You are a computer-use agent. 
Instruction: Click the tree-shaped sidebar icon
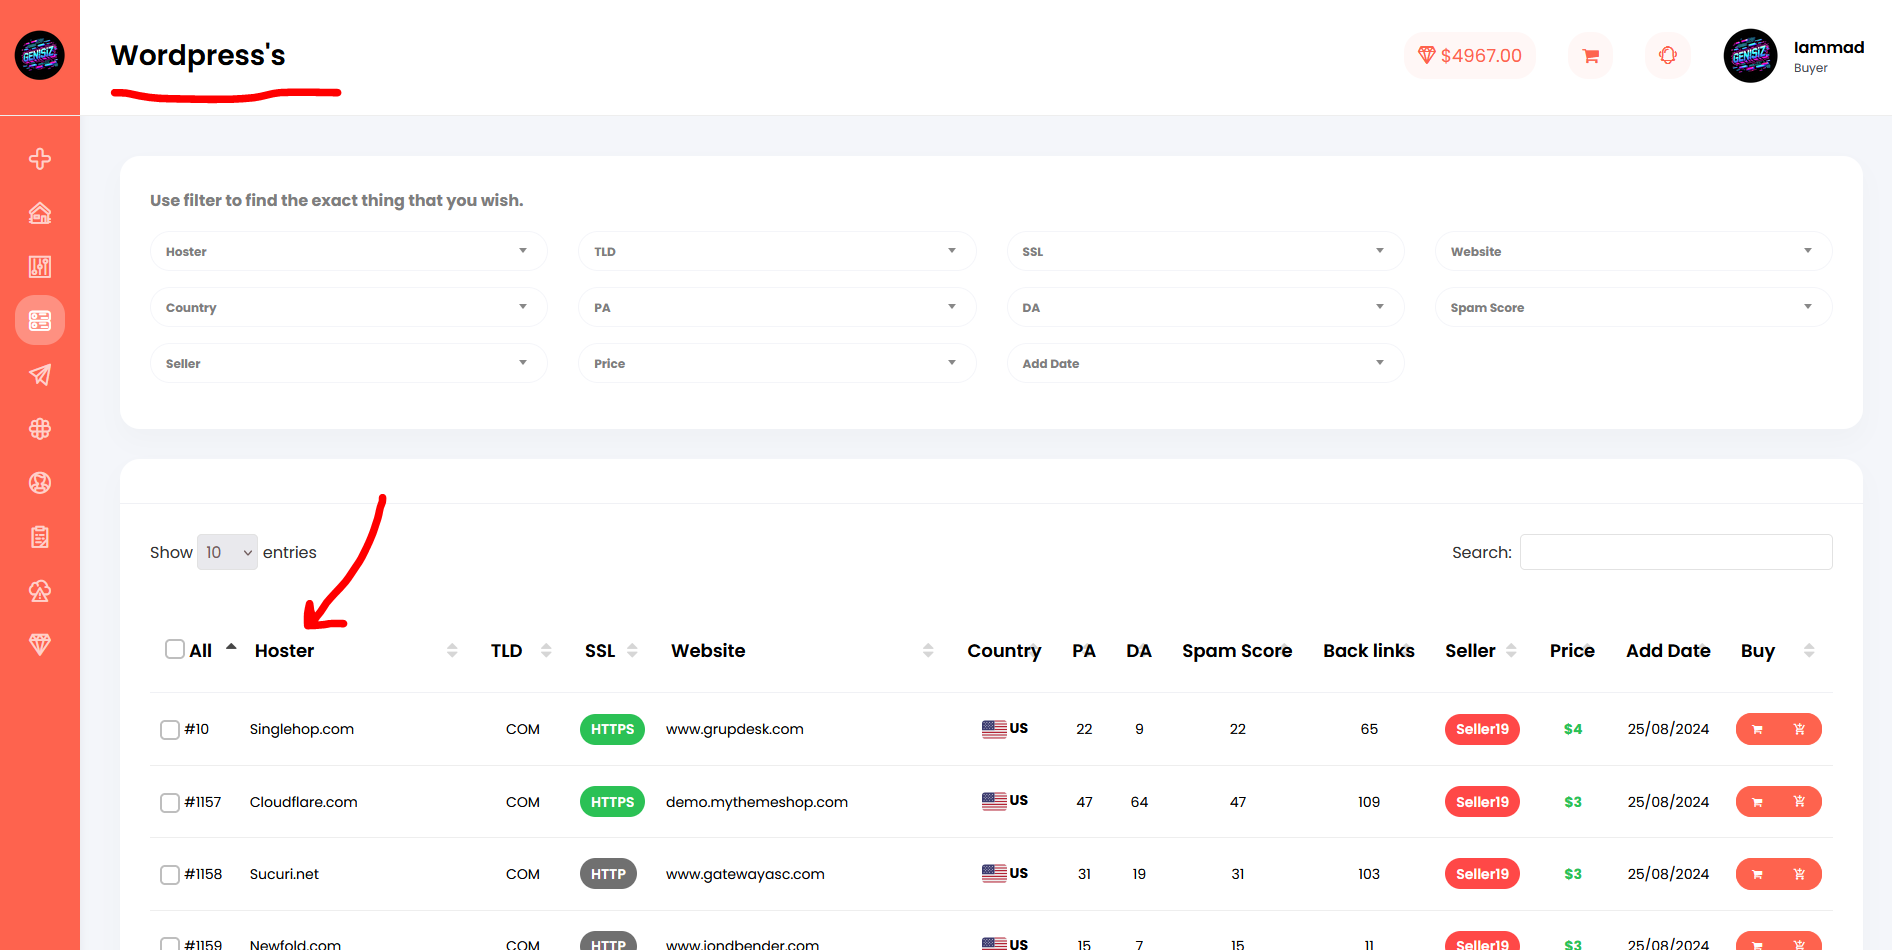(x=40, y=591)
